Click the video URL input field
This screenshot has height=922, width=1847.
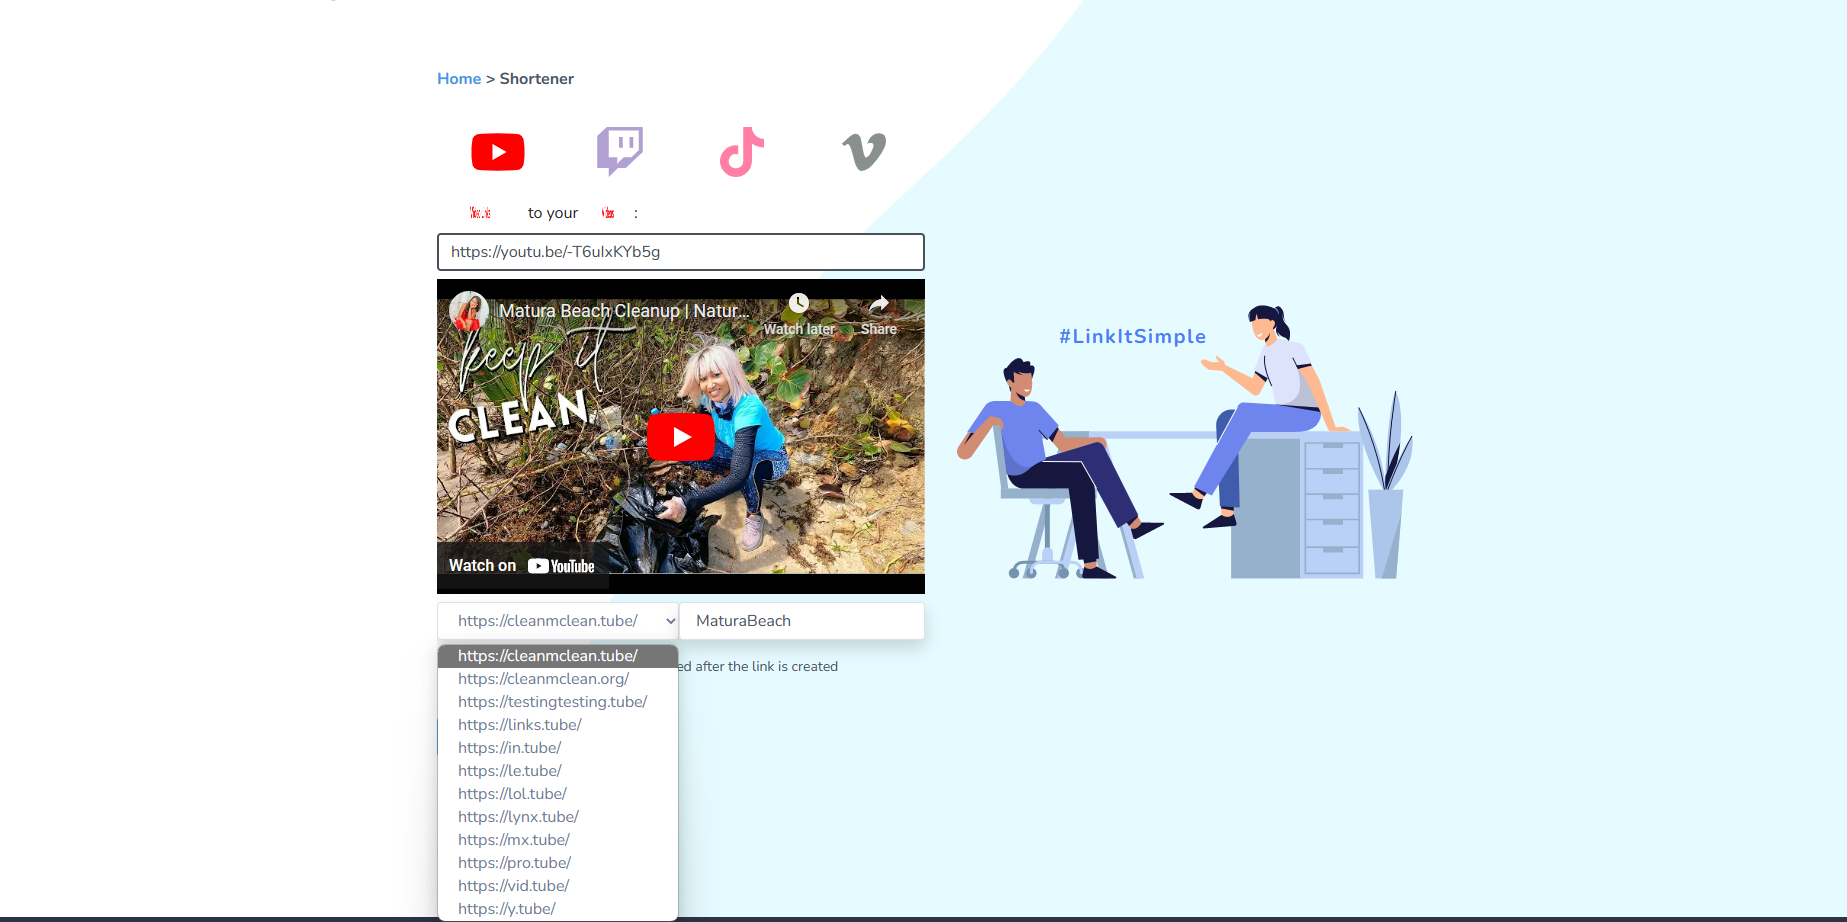[x=681, y=252]
